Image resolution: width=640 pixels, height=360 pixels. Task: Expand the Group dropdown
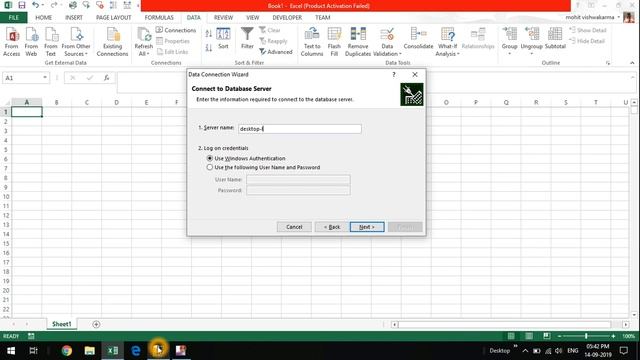click(509, 53)
